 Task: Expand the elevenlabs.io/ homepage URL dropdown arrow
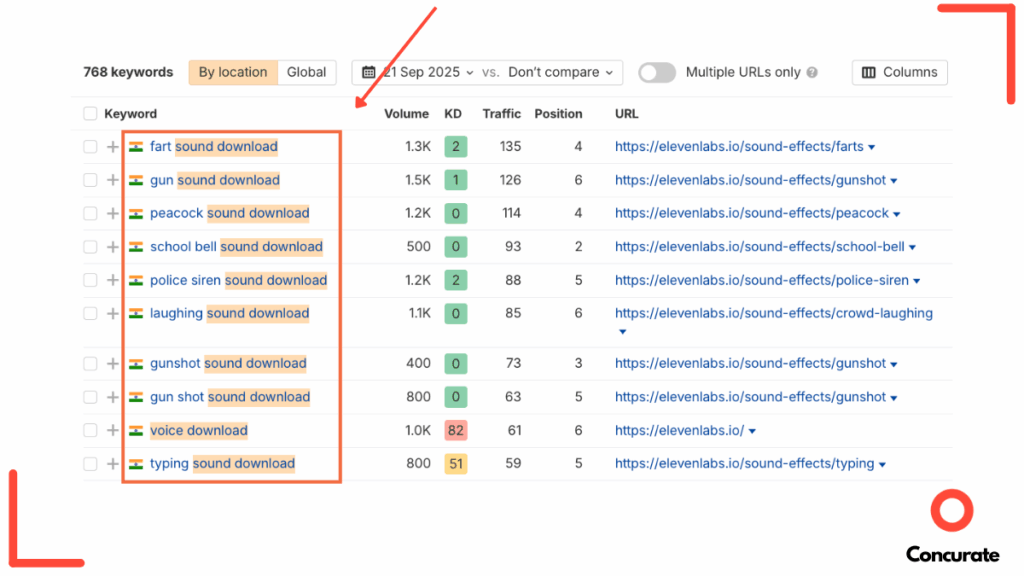[x=752, y=431]
